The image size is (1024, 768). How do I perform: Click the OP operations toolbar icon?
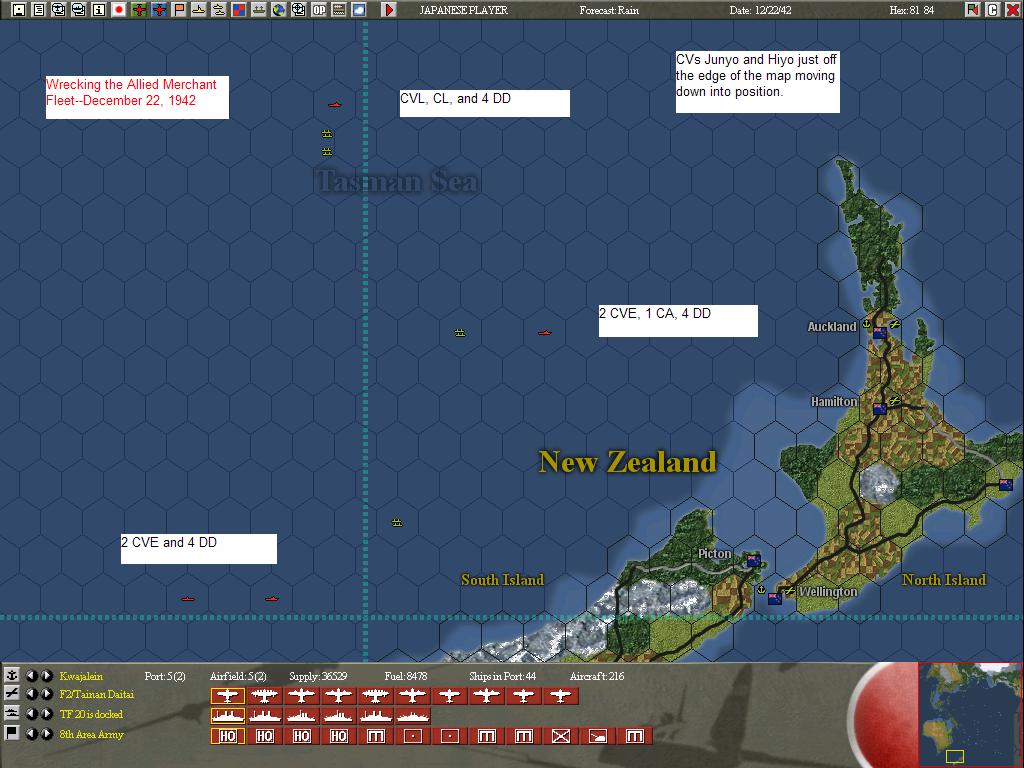click(319, 10)
